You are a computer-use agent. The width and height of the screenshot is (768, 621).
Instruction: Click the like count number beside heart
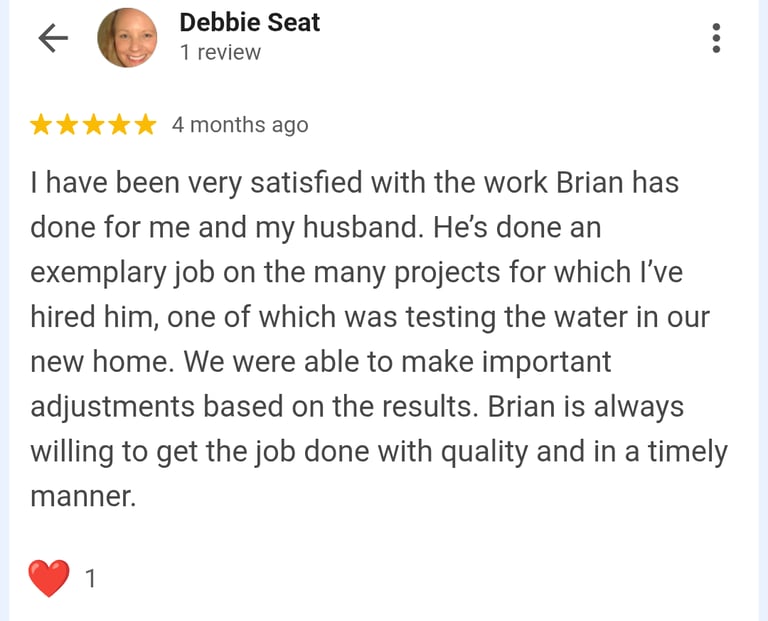coord(91,578)
